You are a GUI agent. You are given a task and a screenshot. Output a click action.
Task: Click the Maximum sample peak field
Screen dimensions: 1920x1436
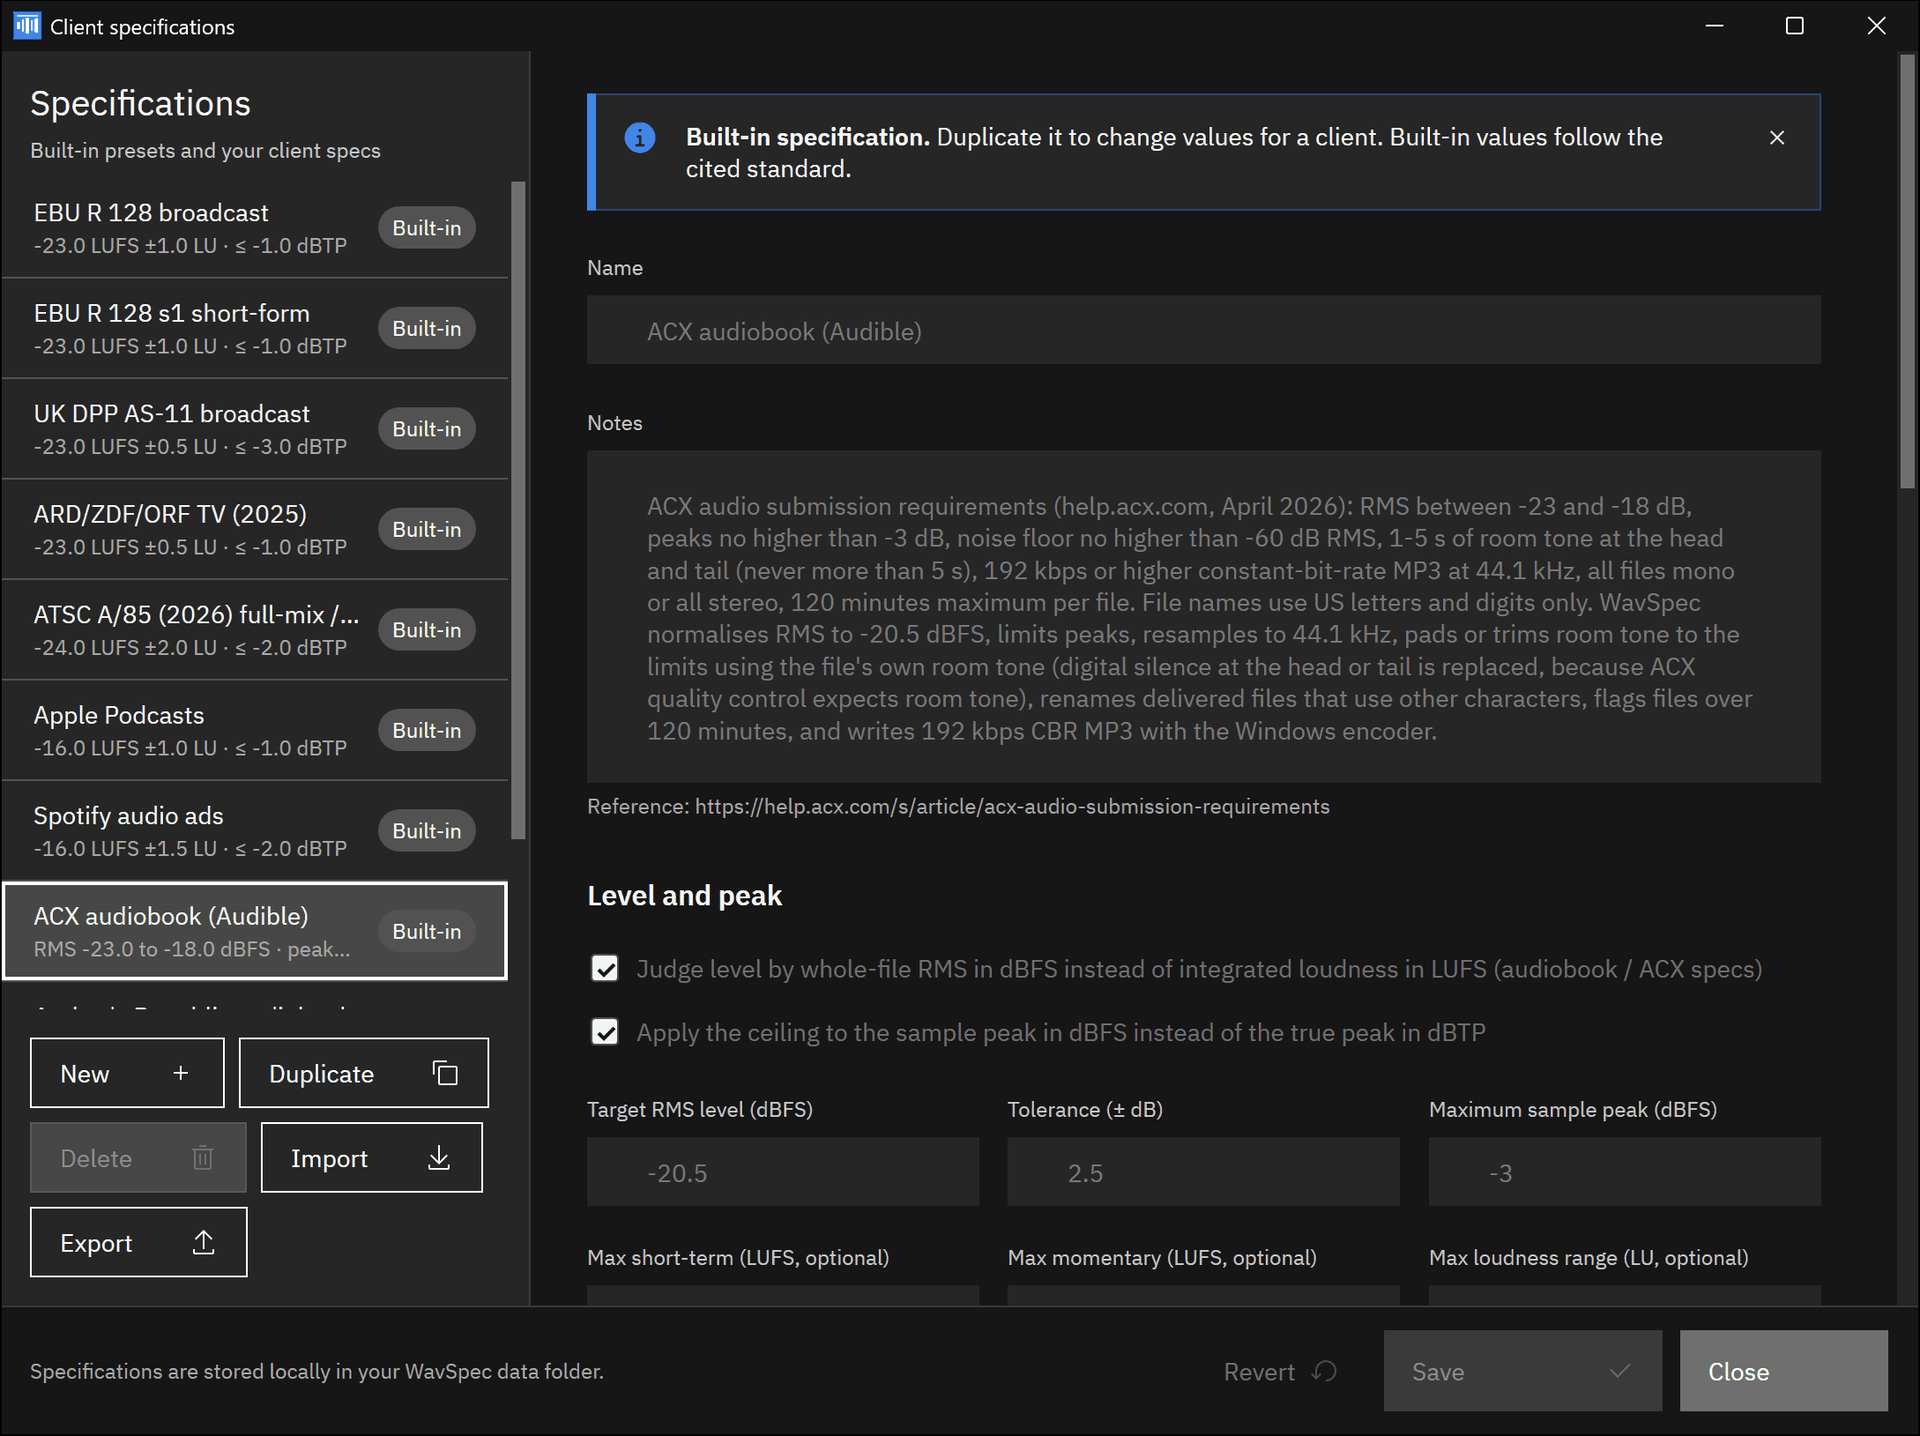1624,1172
